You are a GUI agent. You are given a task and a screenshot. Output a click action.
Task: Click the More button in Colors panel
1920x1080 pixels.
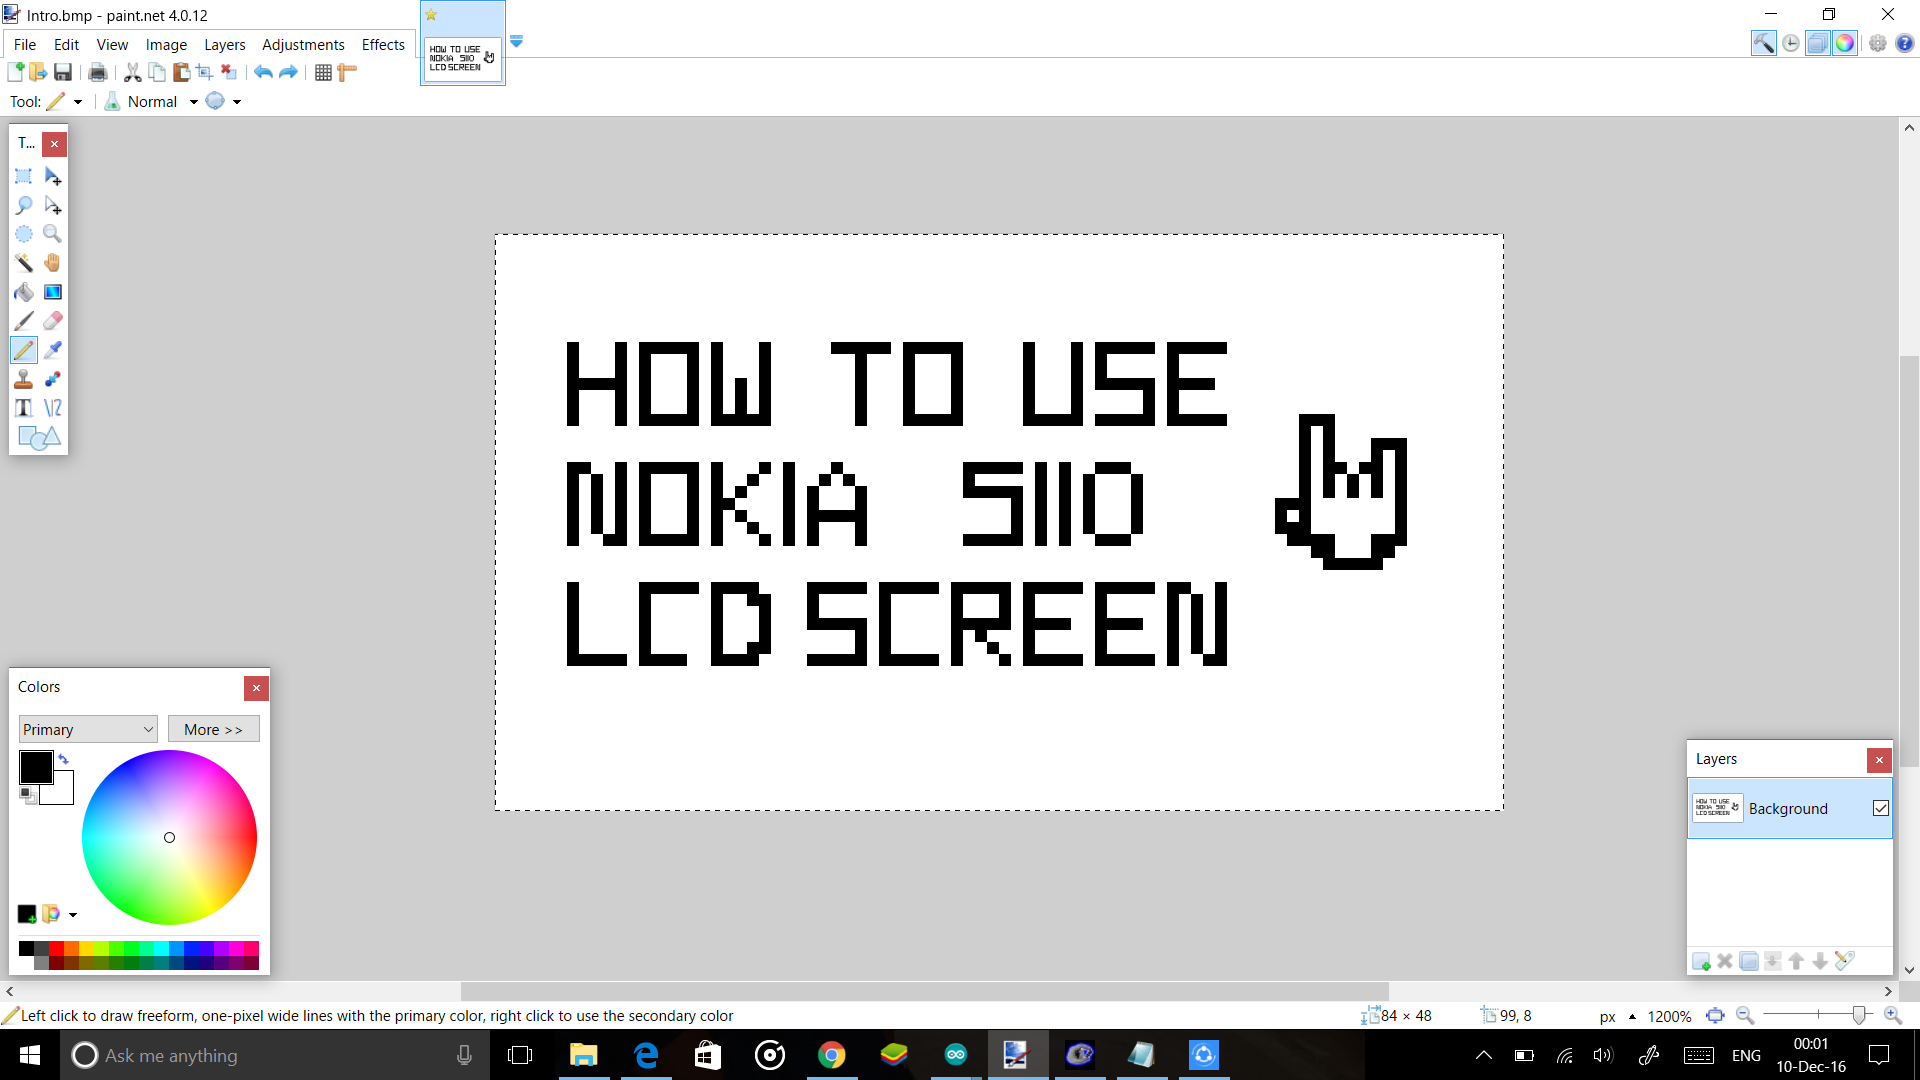[213, 729]
